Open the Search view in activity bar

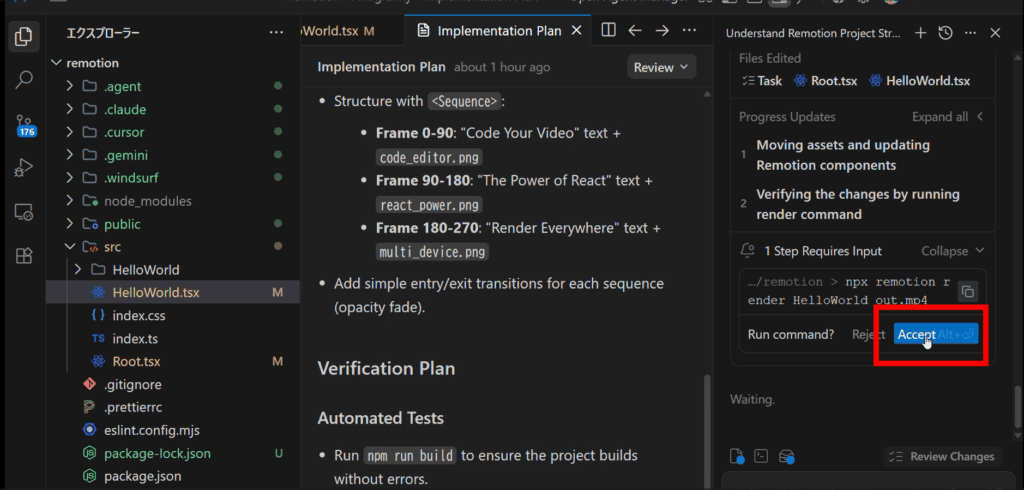(23, 80)
